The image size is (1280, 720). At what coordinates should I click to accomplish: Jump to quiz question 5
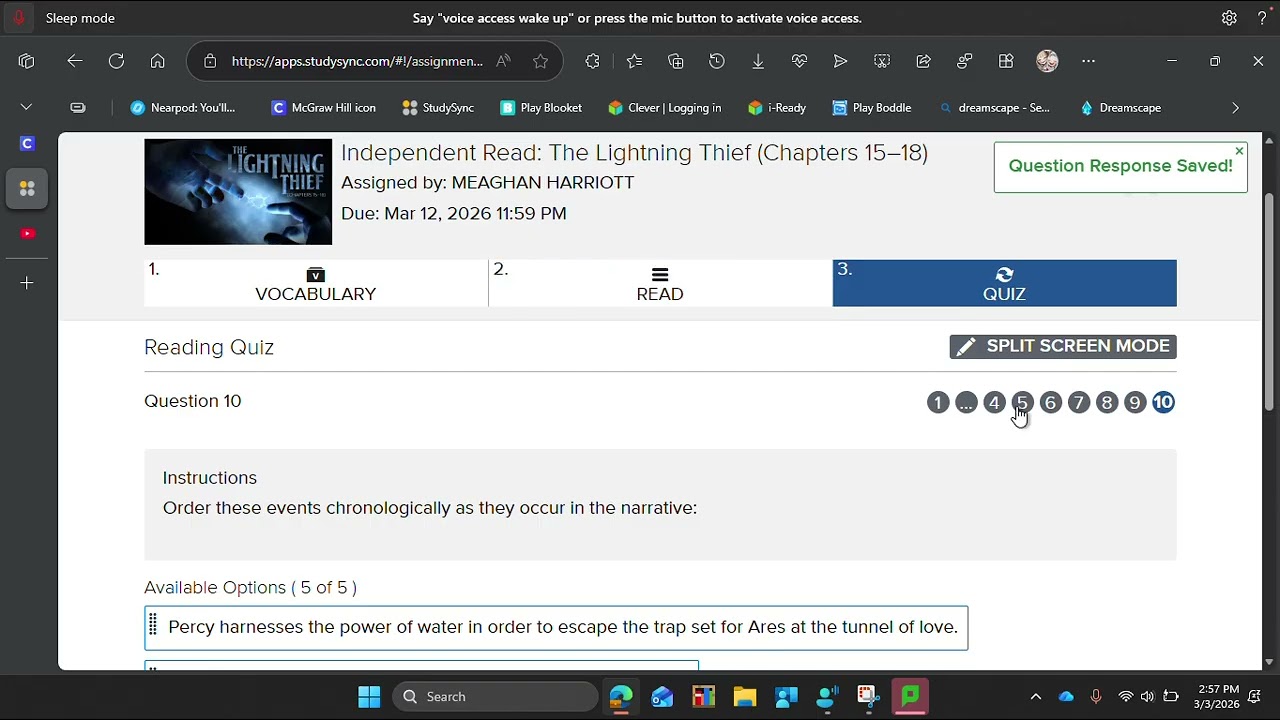1022,402
